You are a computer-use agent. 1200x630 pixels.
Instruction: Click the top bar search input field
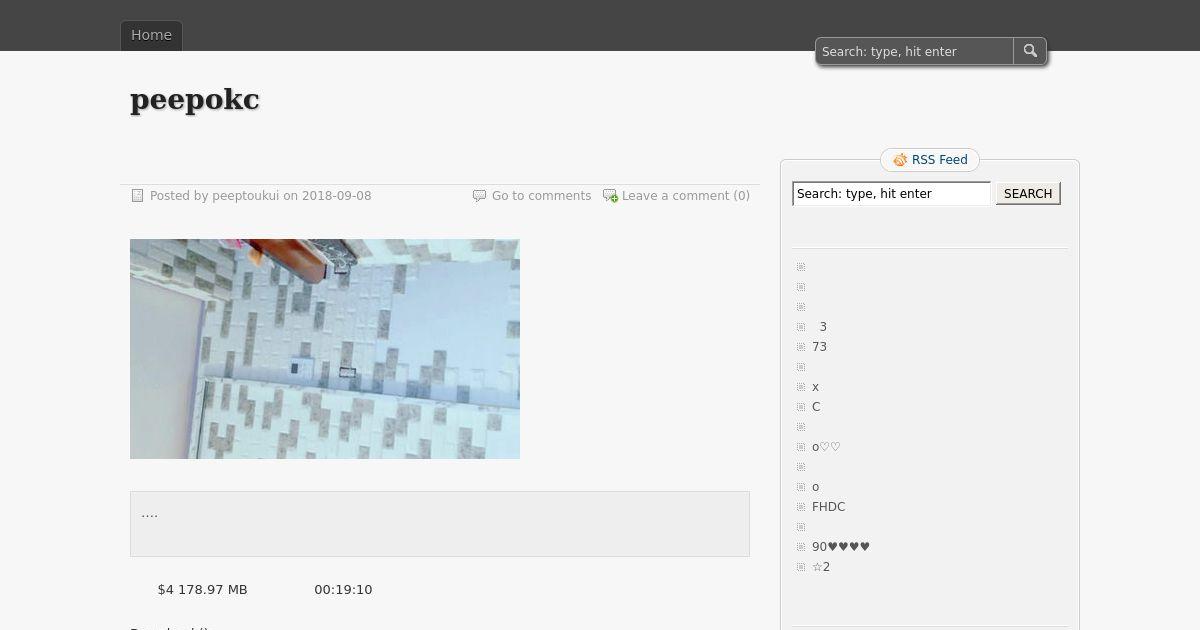[914, 51]
